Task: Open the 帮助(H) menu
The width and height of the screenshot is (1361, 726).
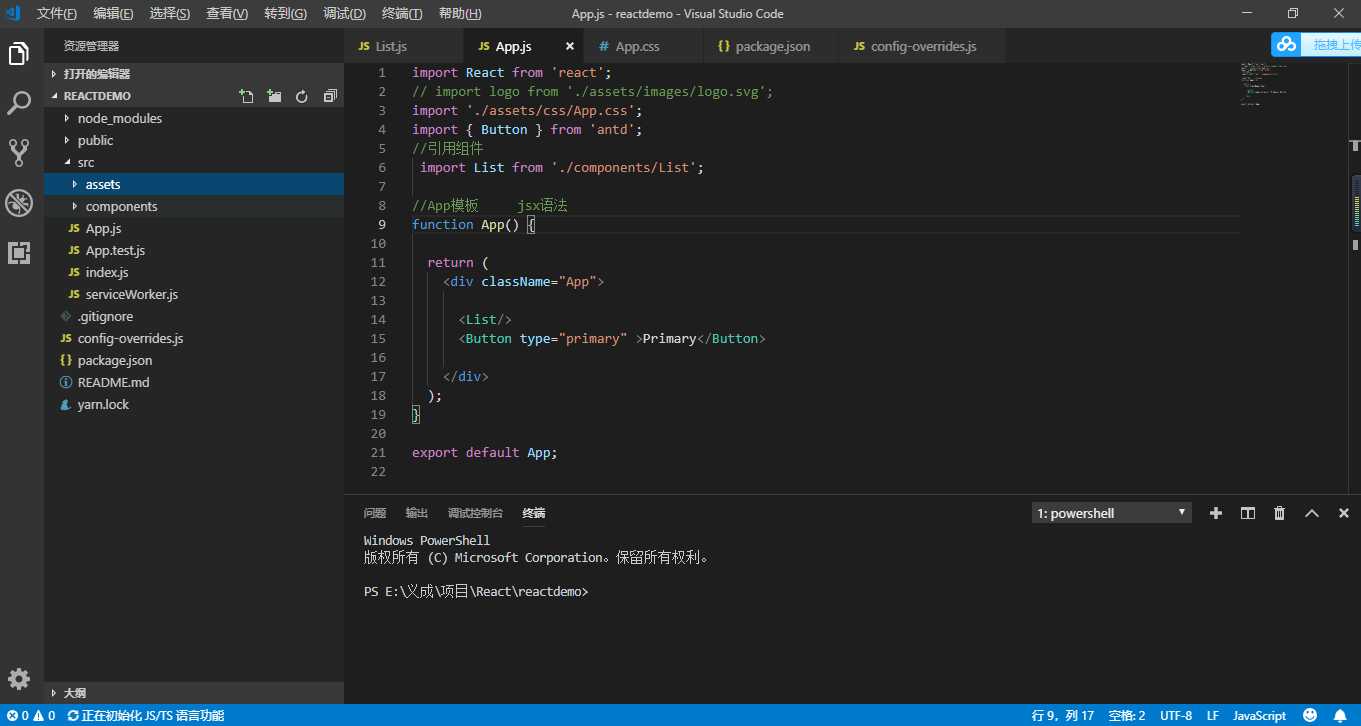Action: 460,14
